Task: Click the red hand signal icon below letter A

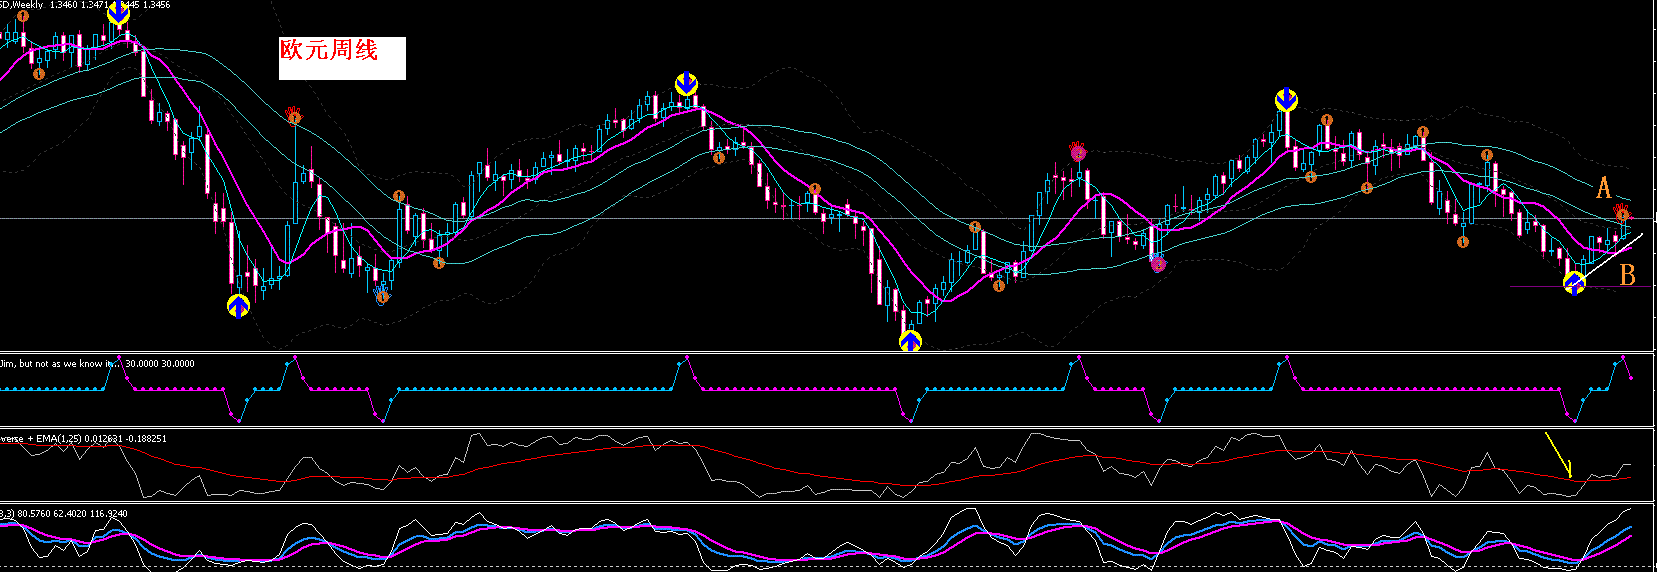Action: point(1622,212)
